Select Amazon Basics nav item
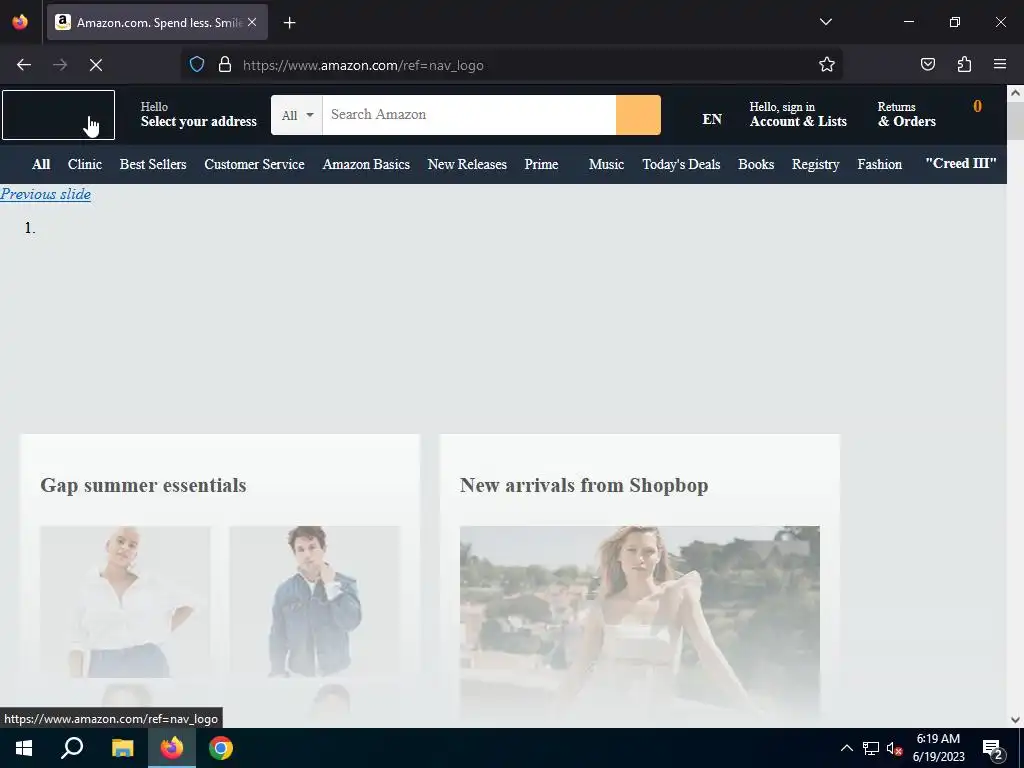Screen dimensions: 1024x768 pos(366,164)
